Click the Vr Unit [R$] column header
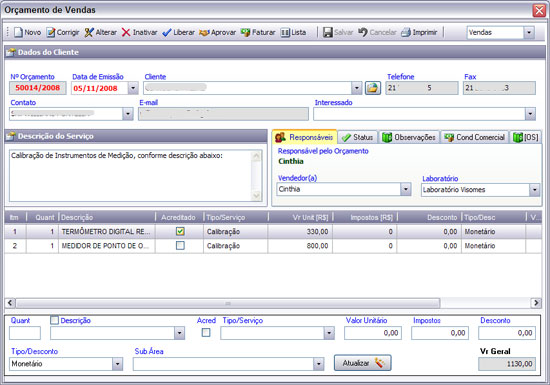The width and height of the screenshot is (550, 385). (301, 217)
